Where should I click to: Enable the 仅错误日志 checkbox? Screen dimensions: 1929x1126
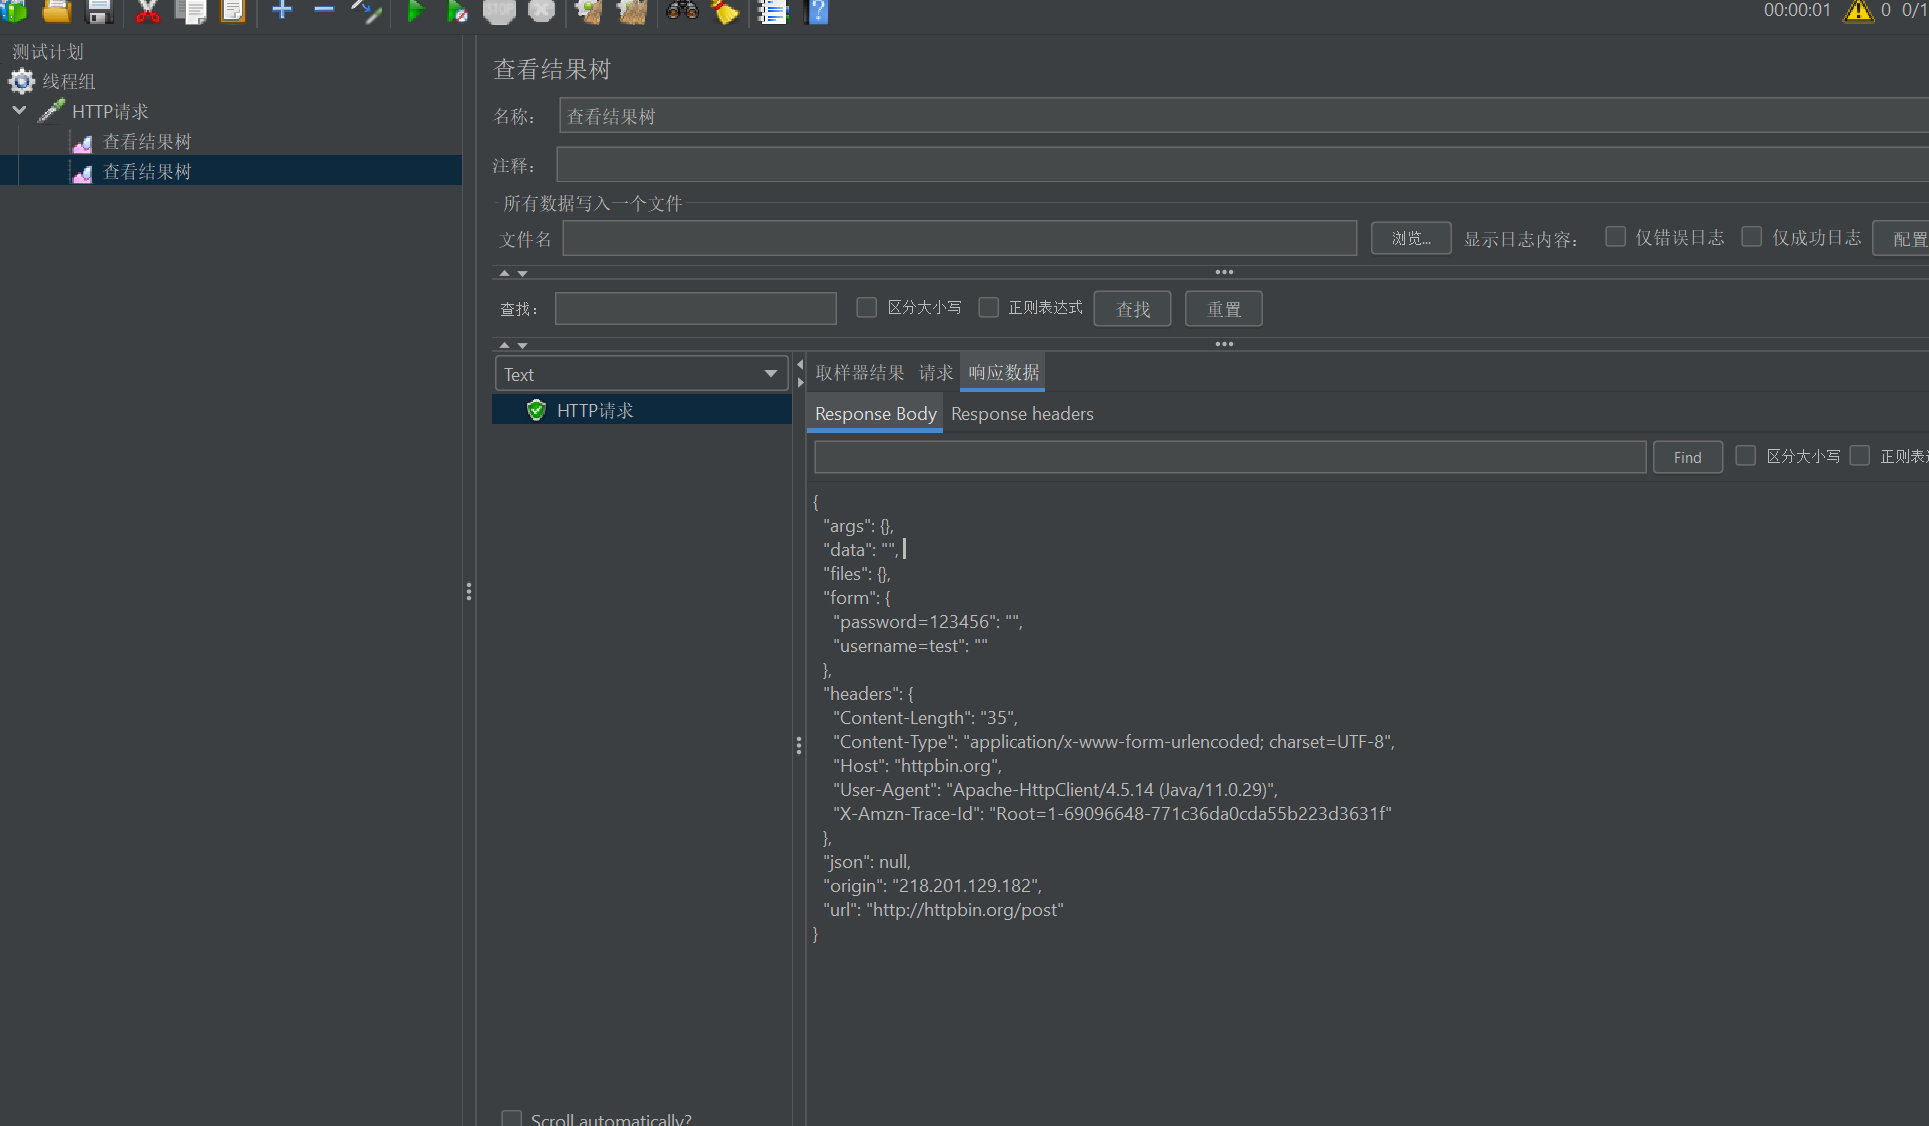click(x=1615, y=237)
